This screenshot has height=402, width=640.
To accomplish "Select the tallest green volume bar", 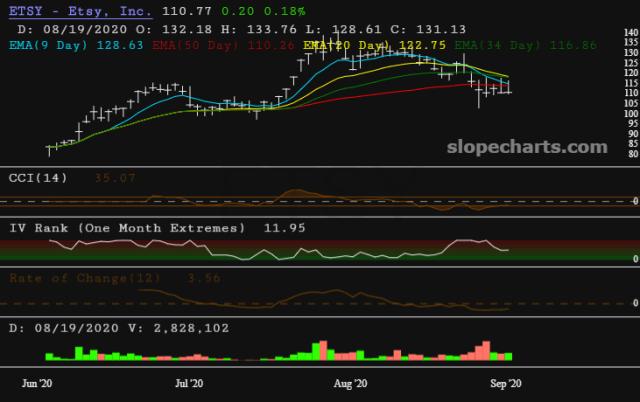I will point(315,351).
